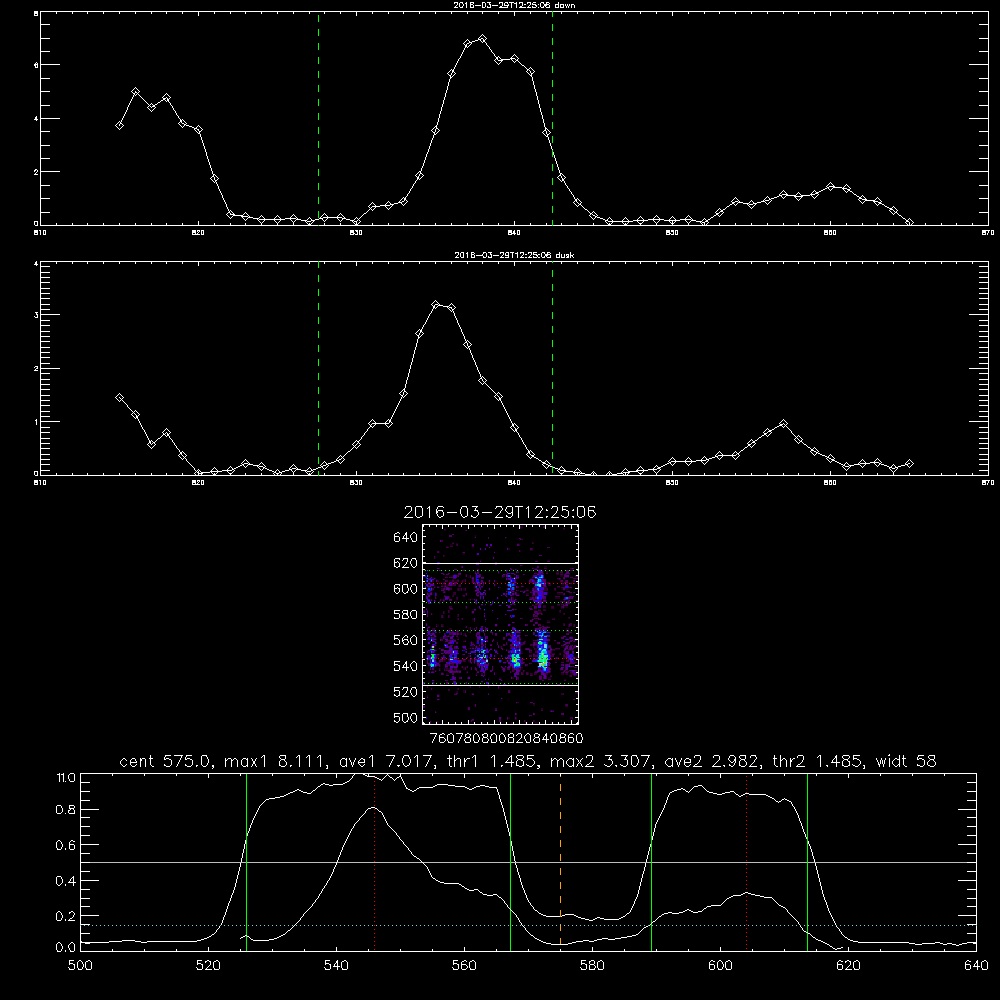Open the colored spectral image thumbnail
Viewport: 1000px width, 1000px height.
pyautogui.click(x=500, y=624)
